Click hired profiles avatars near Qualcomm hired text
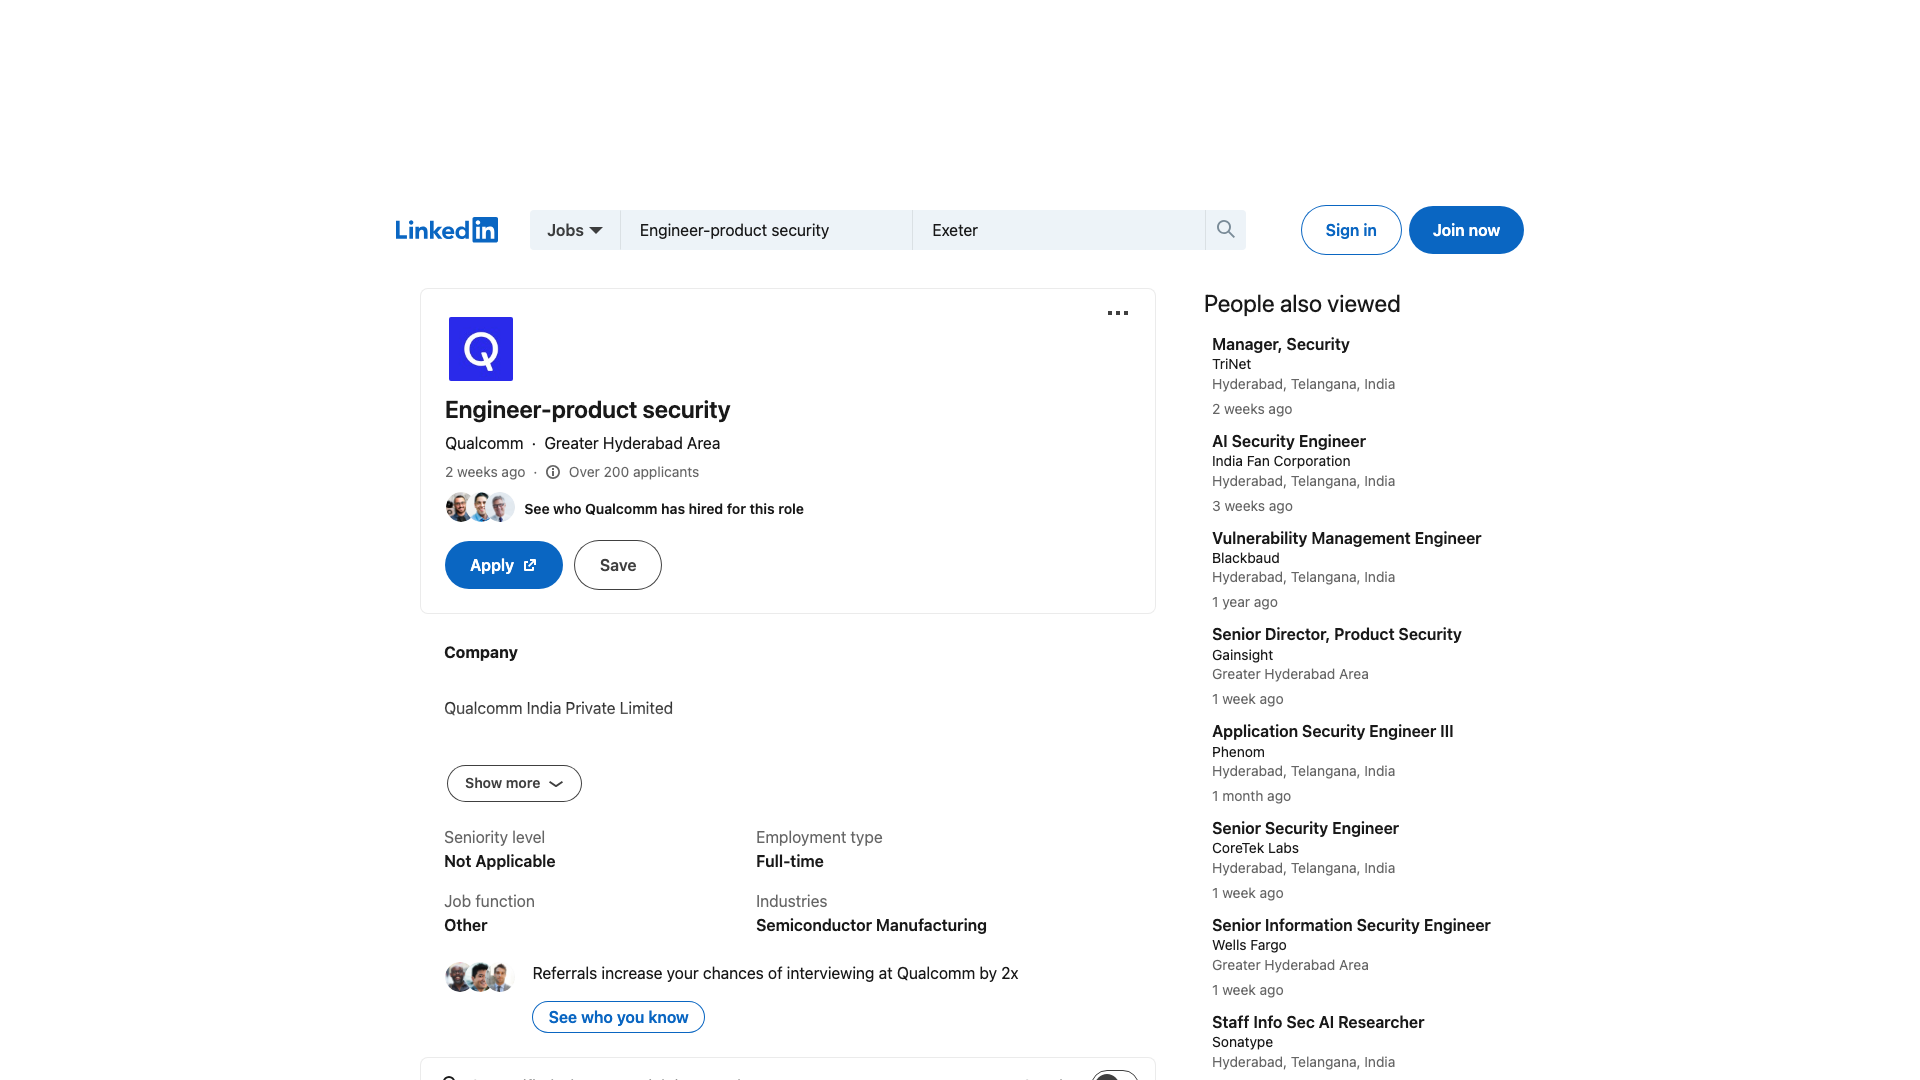The width and height of the screenshot is (1920, 1080). tap(480, 508)
